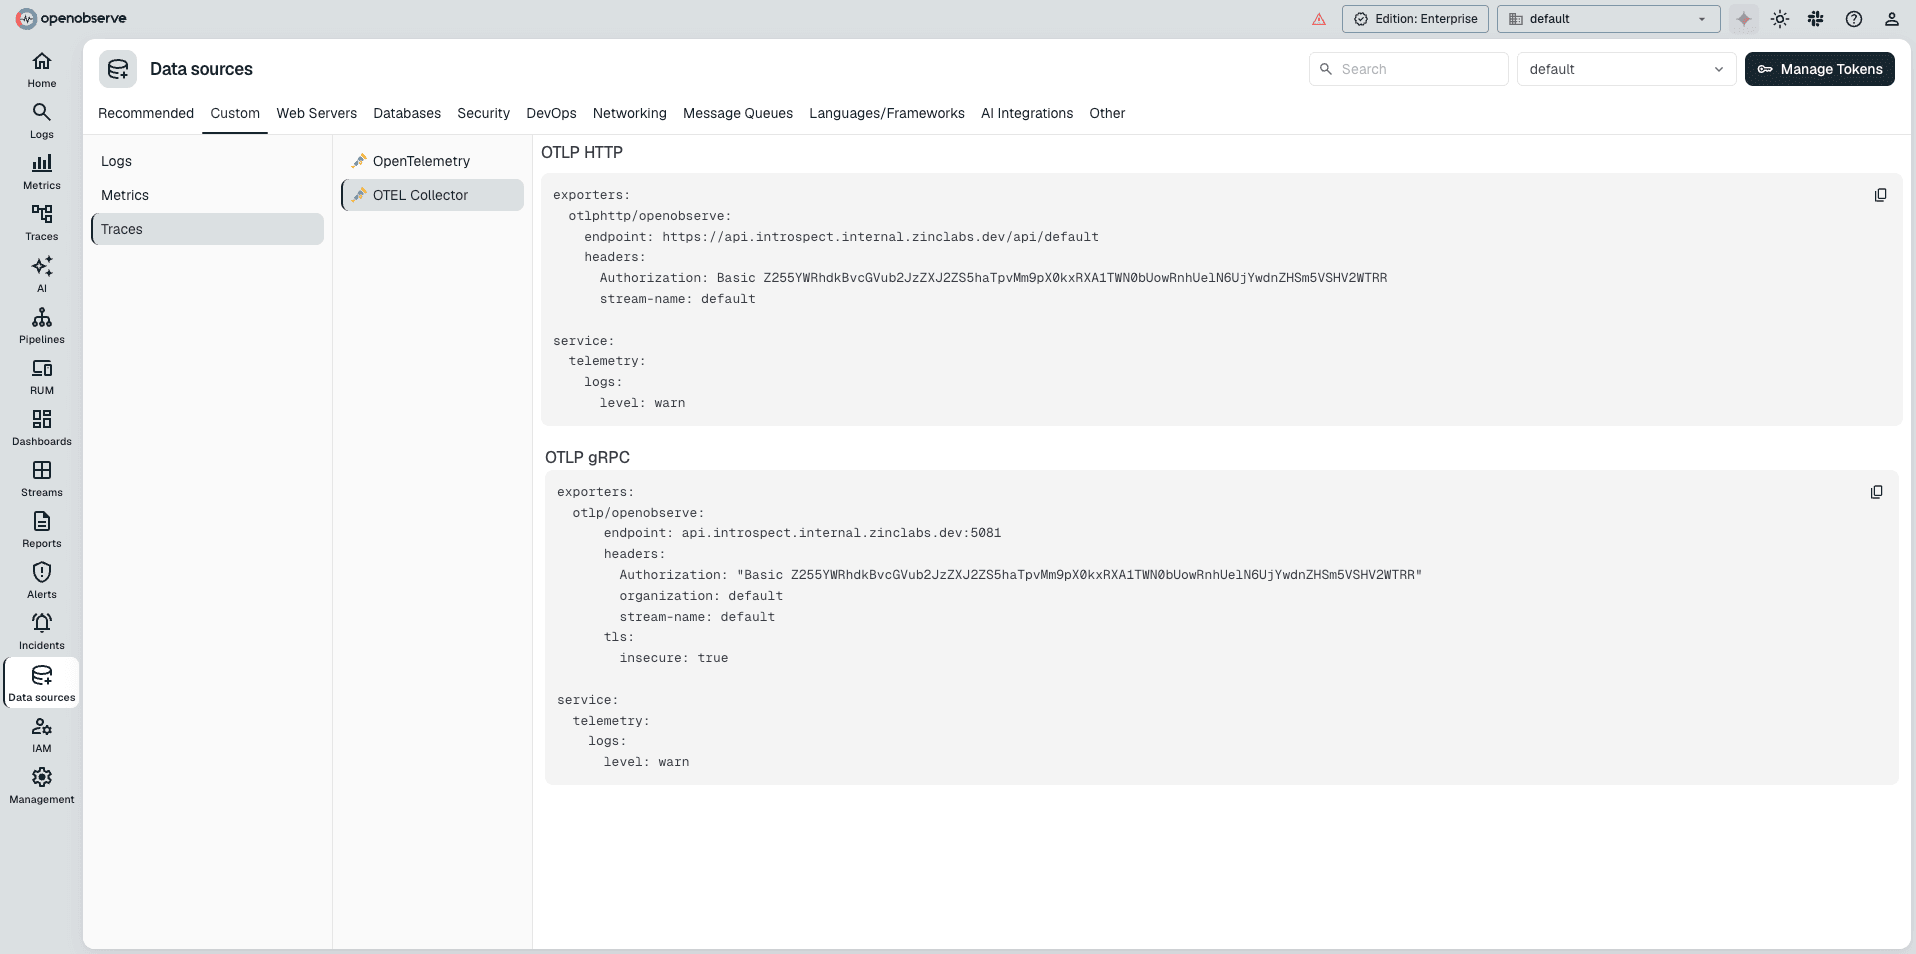
Task: Toggle the light/dark theme icon
Action: (1780, 19)
